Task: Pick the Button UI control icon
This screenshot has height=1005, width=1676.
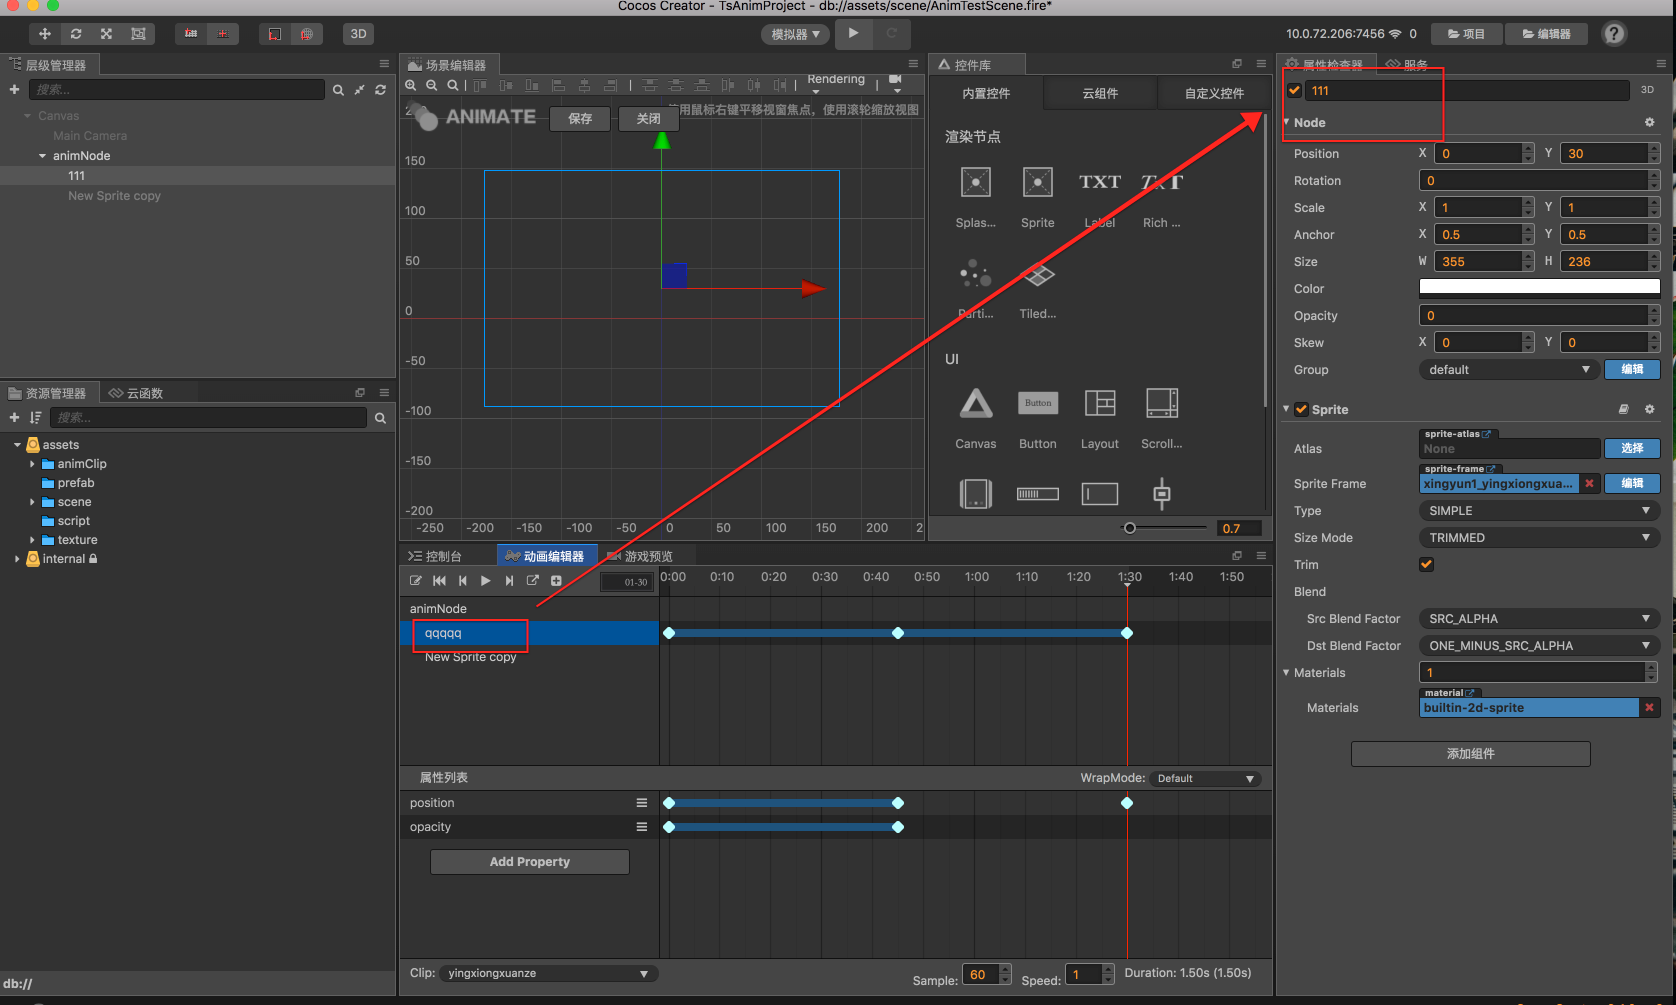Action: (x=1037, y=403)
